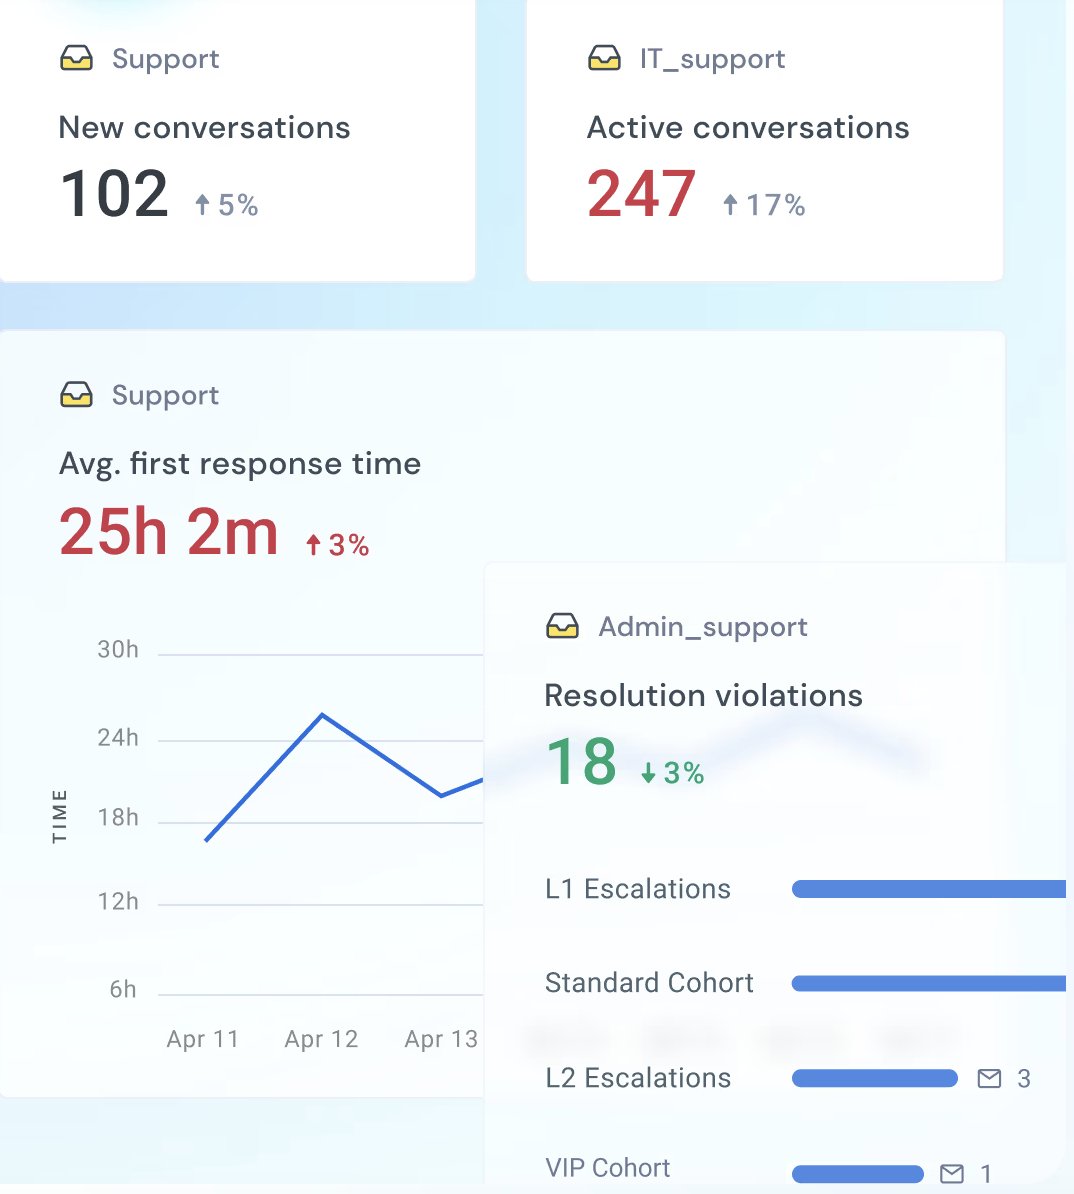Open the Support inbox on New conversations card
Image resolution: width=1074 pixels, height=1194 pixels.
click(76, 58)
